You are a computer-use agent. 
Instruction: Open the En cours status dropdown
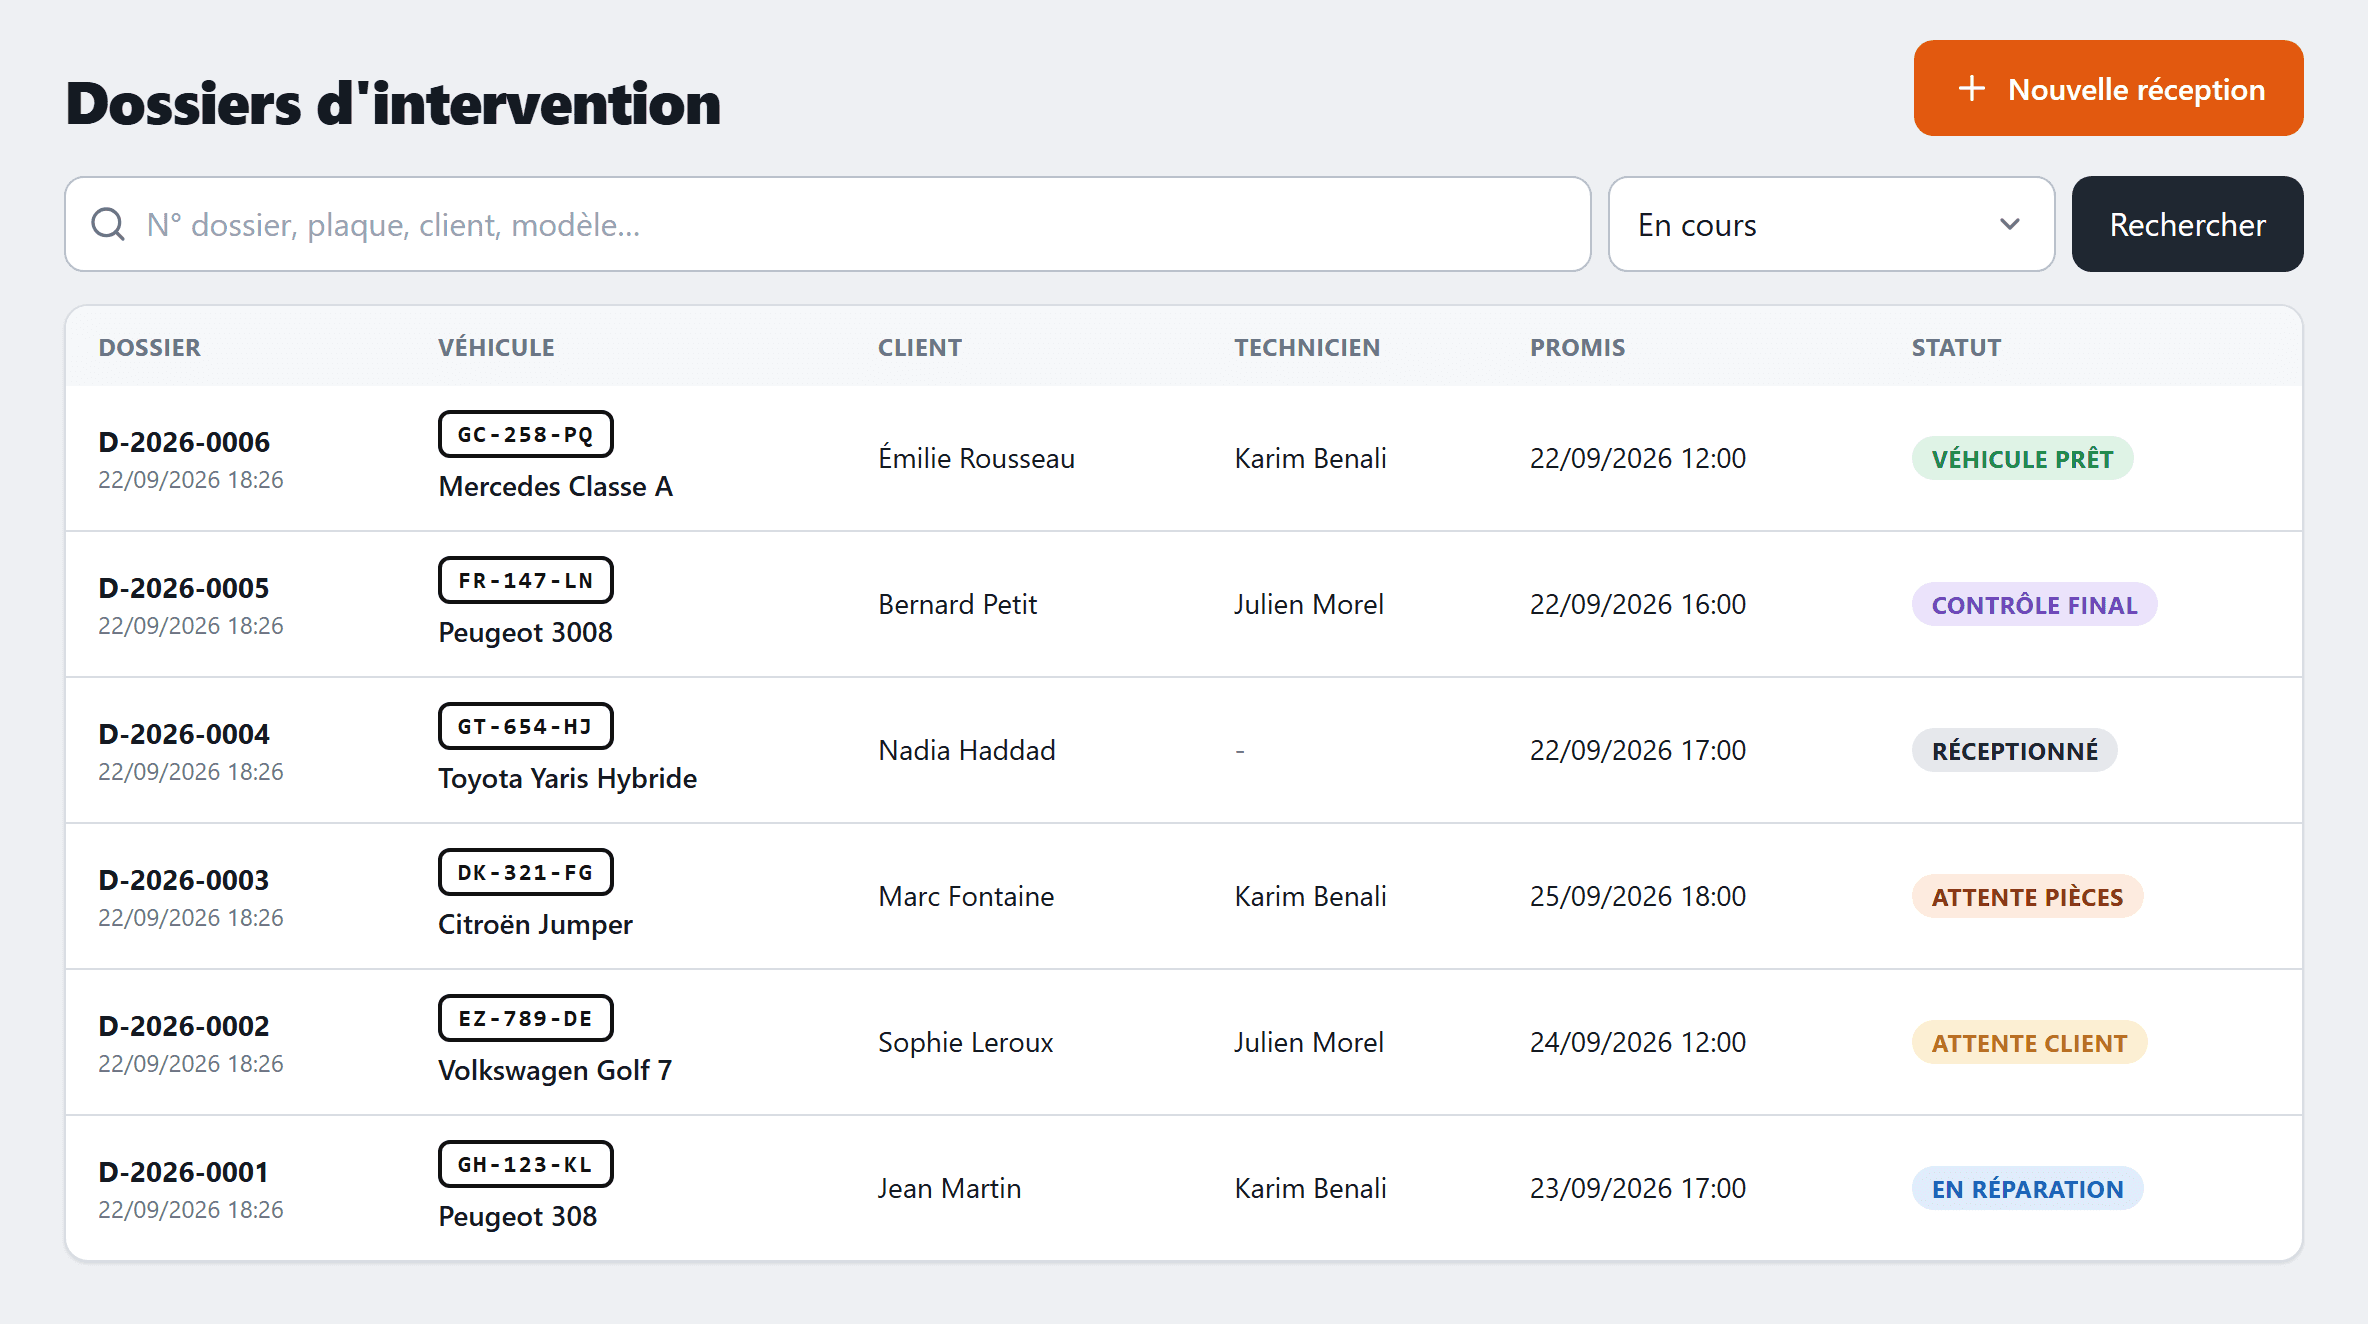[1831, 224]
